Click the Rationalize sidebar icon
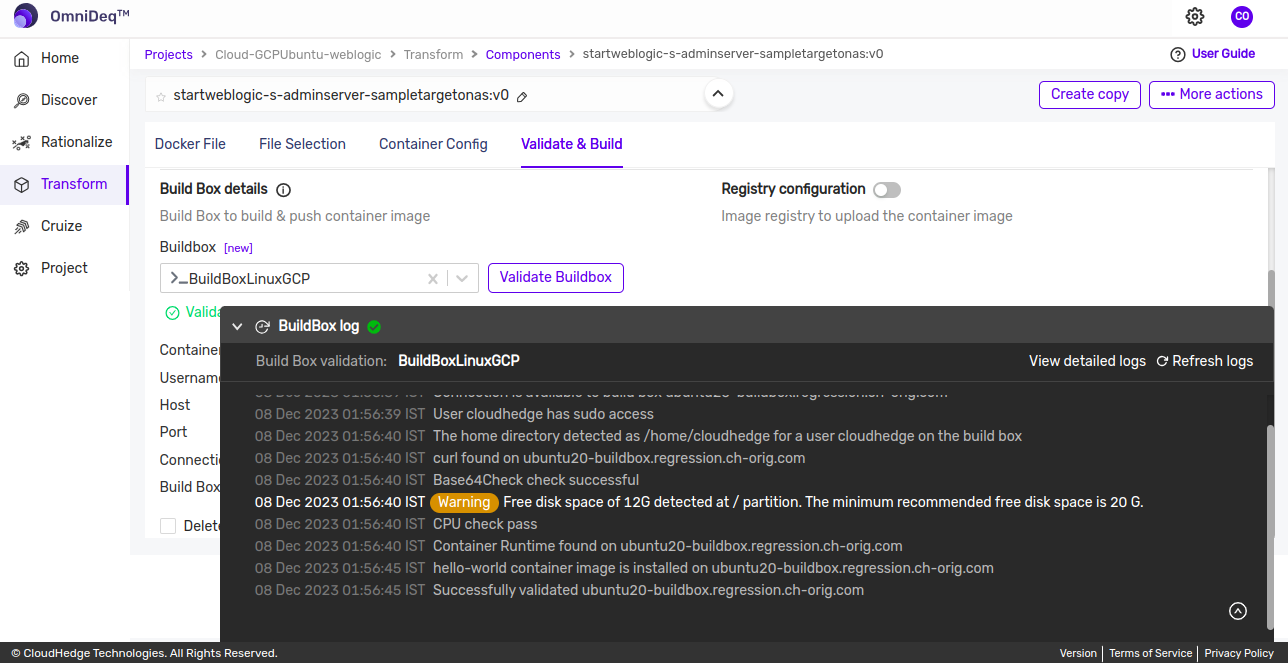The width and height of the screenshot is (1288, 663). 21,143
